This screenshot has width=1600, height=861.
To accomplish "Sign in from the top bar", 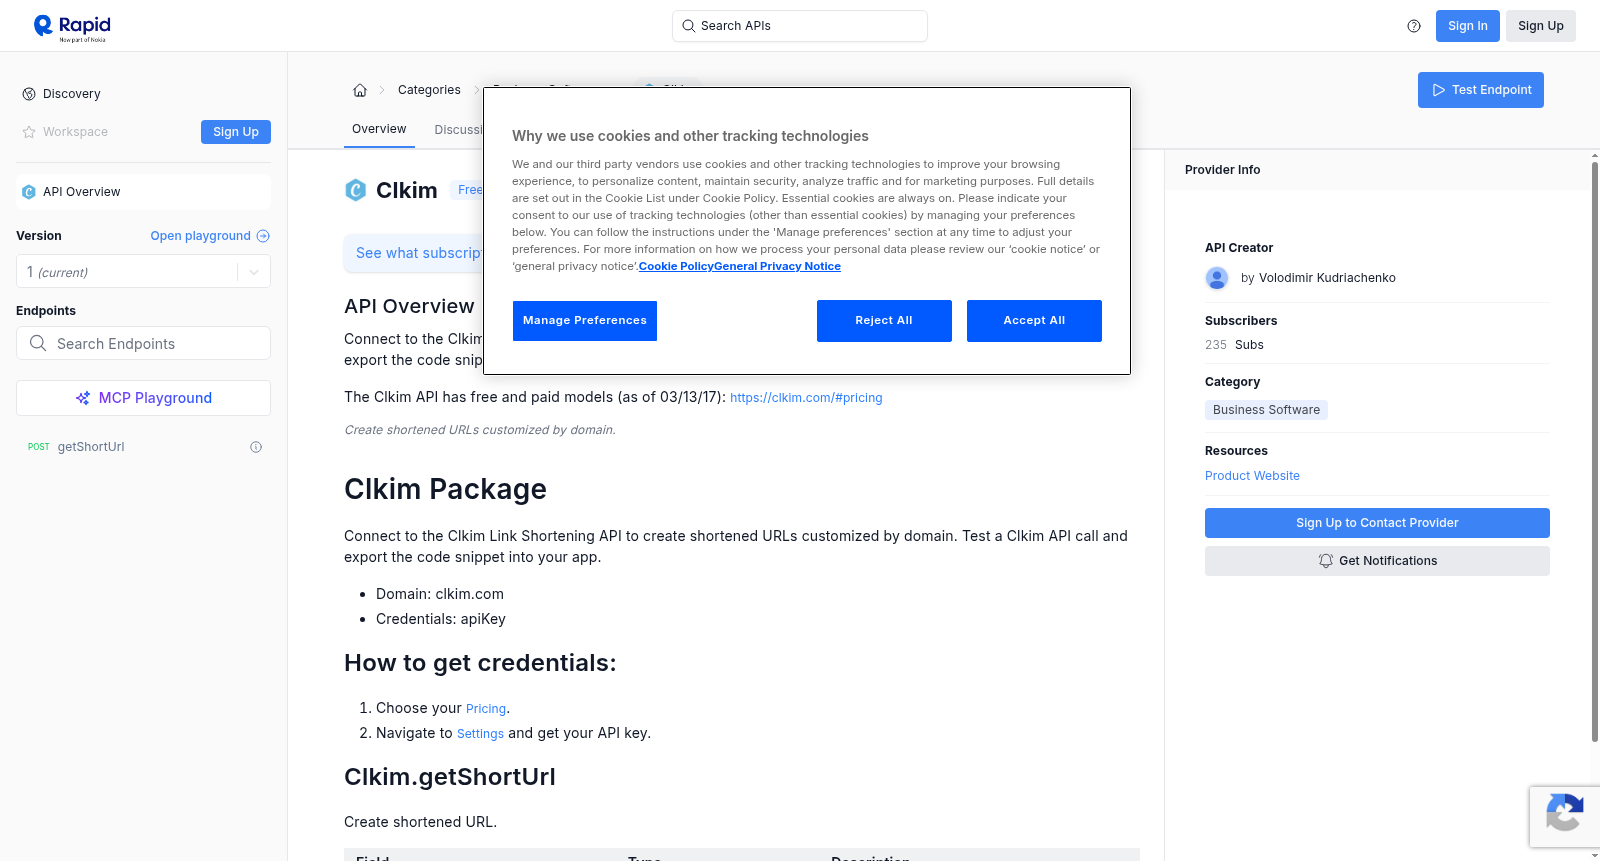I will coord(1467,26).
